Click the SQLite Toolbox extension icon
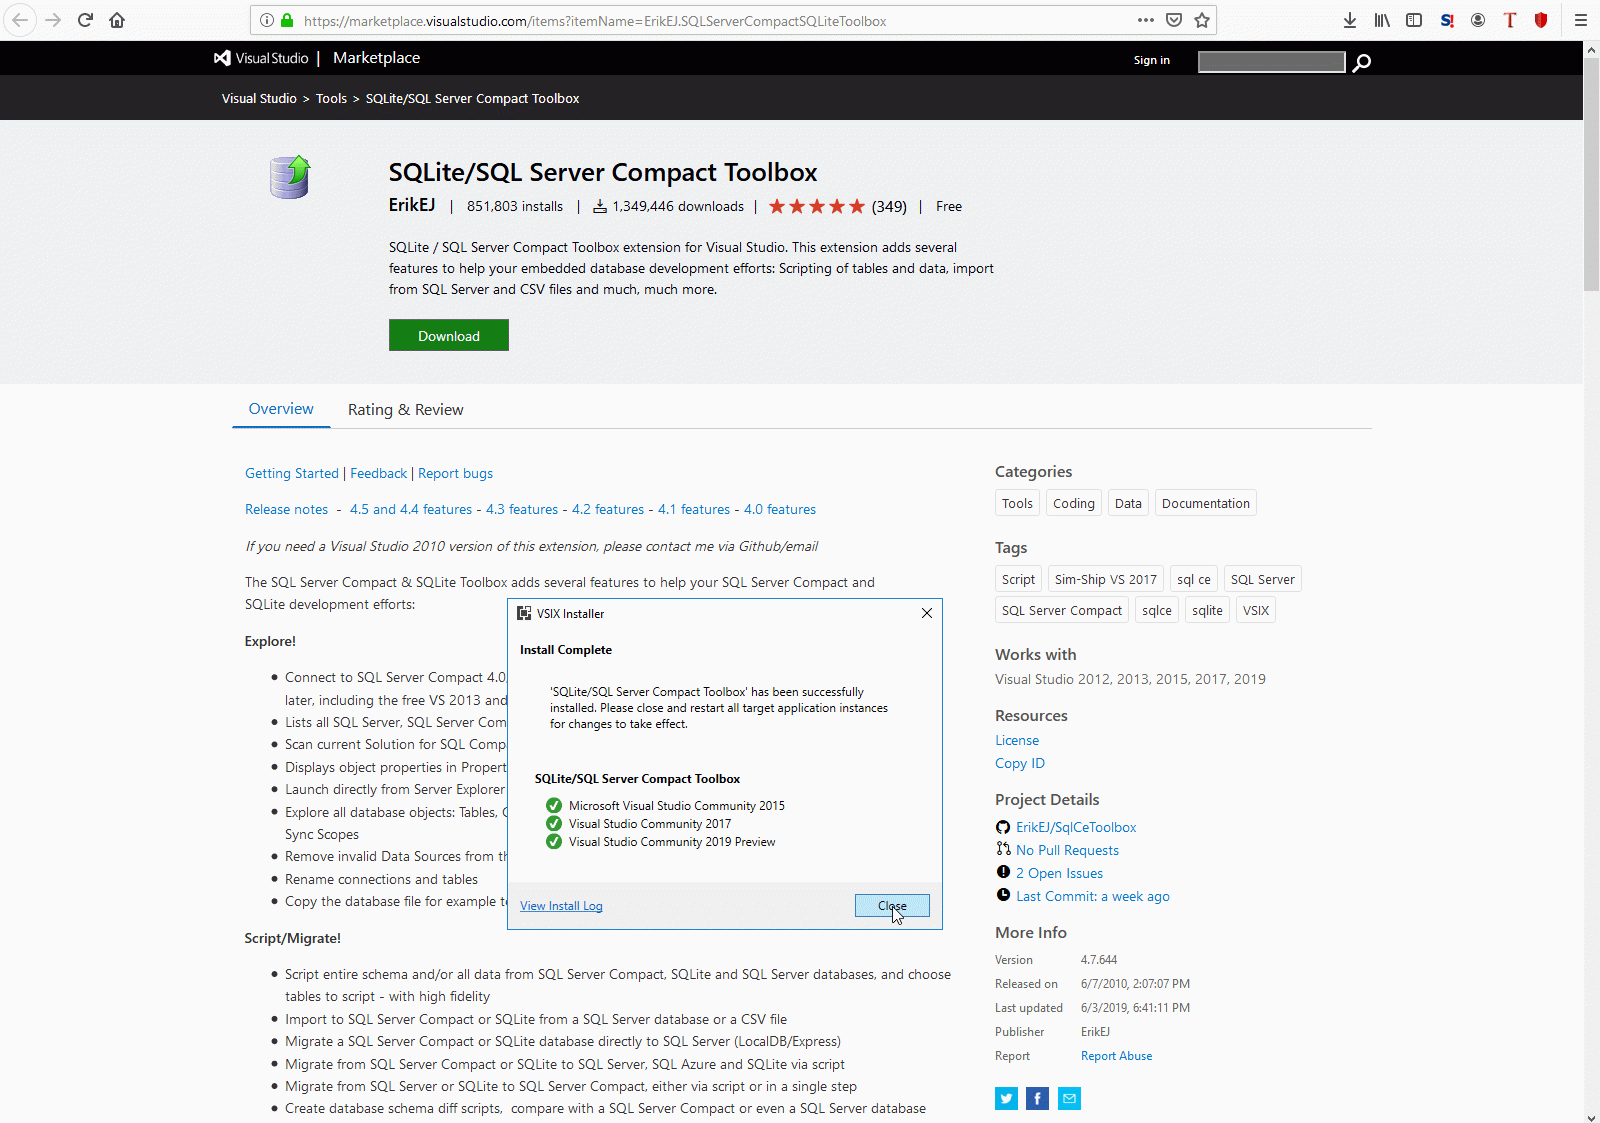 pos(290,177)
